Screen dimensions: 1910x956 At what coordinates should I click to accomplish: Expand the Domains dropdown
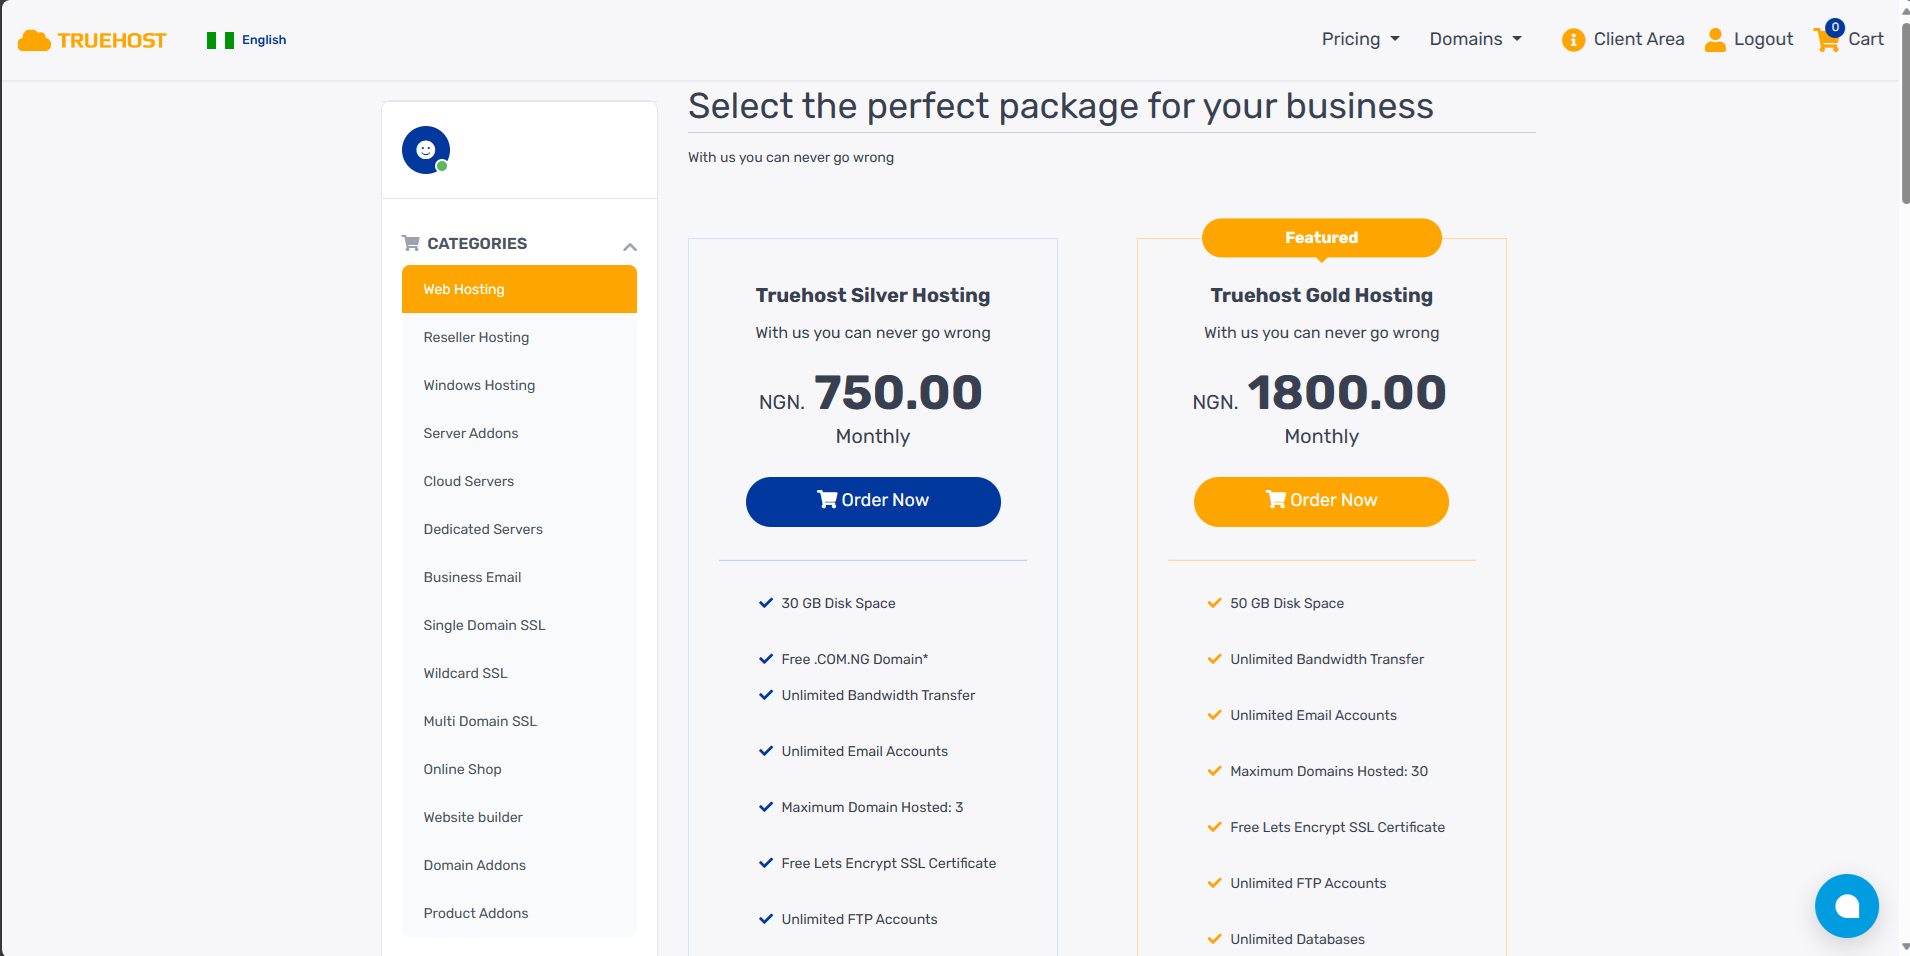(x=1474, y=39)
